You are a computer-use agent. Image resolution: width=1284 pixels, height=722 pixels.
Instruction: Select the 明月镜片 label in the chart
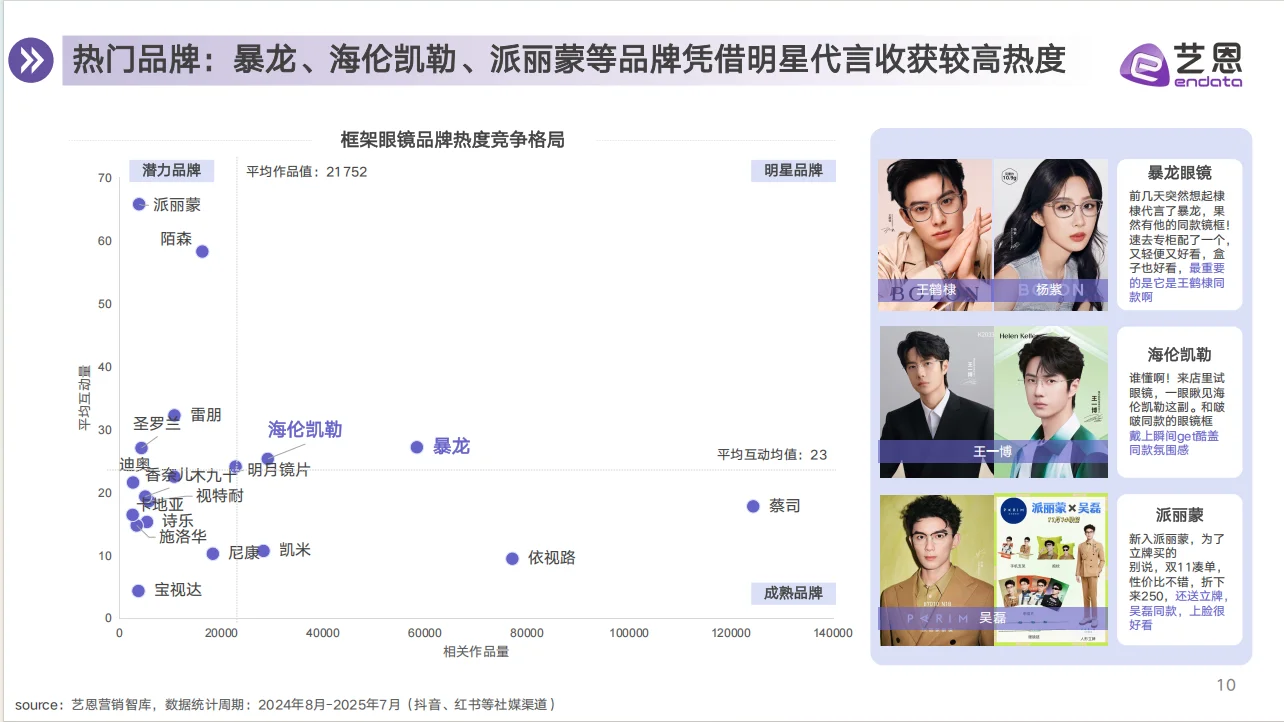coord(279,470)
